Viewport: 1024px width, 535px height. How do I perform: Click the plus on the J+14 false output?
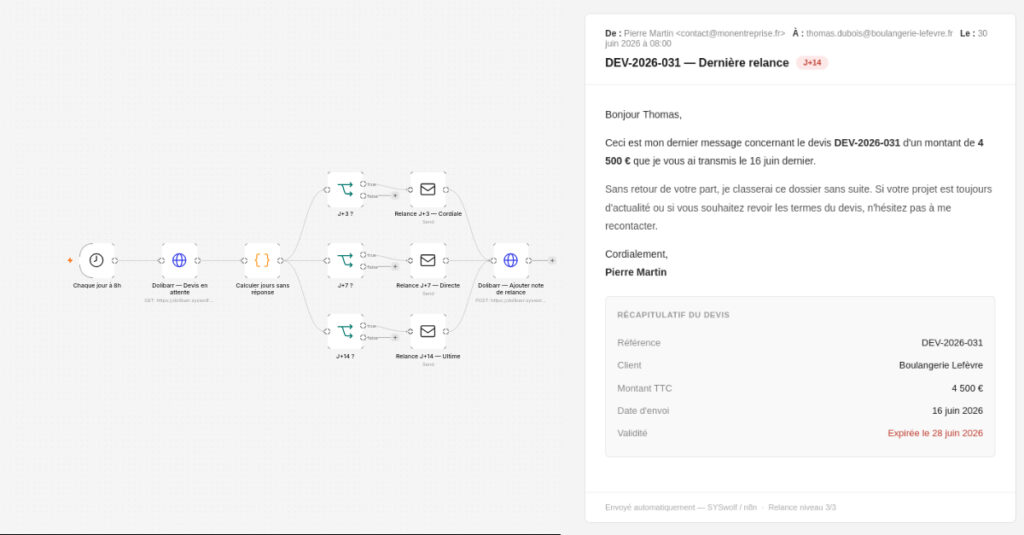click(x=395, y=338)
